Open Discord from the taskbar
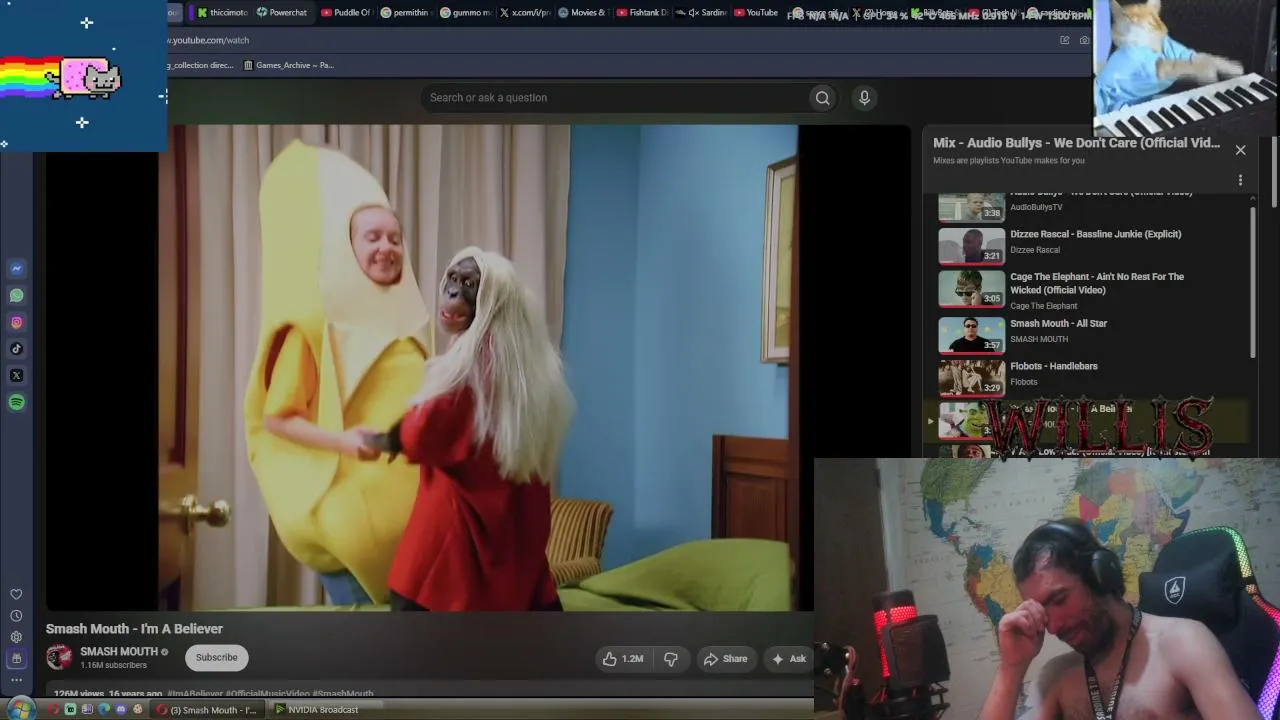 pyautogui.click(x=121, y=710)
